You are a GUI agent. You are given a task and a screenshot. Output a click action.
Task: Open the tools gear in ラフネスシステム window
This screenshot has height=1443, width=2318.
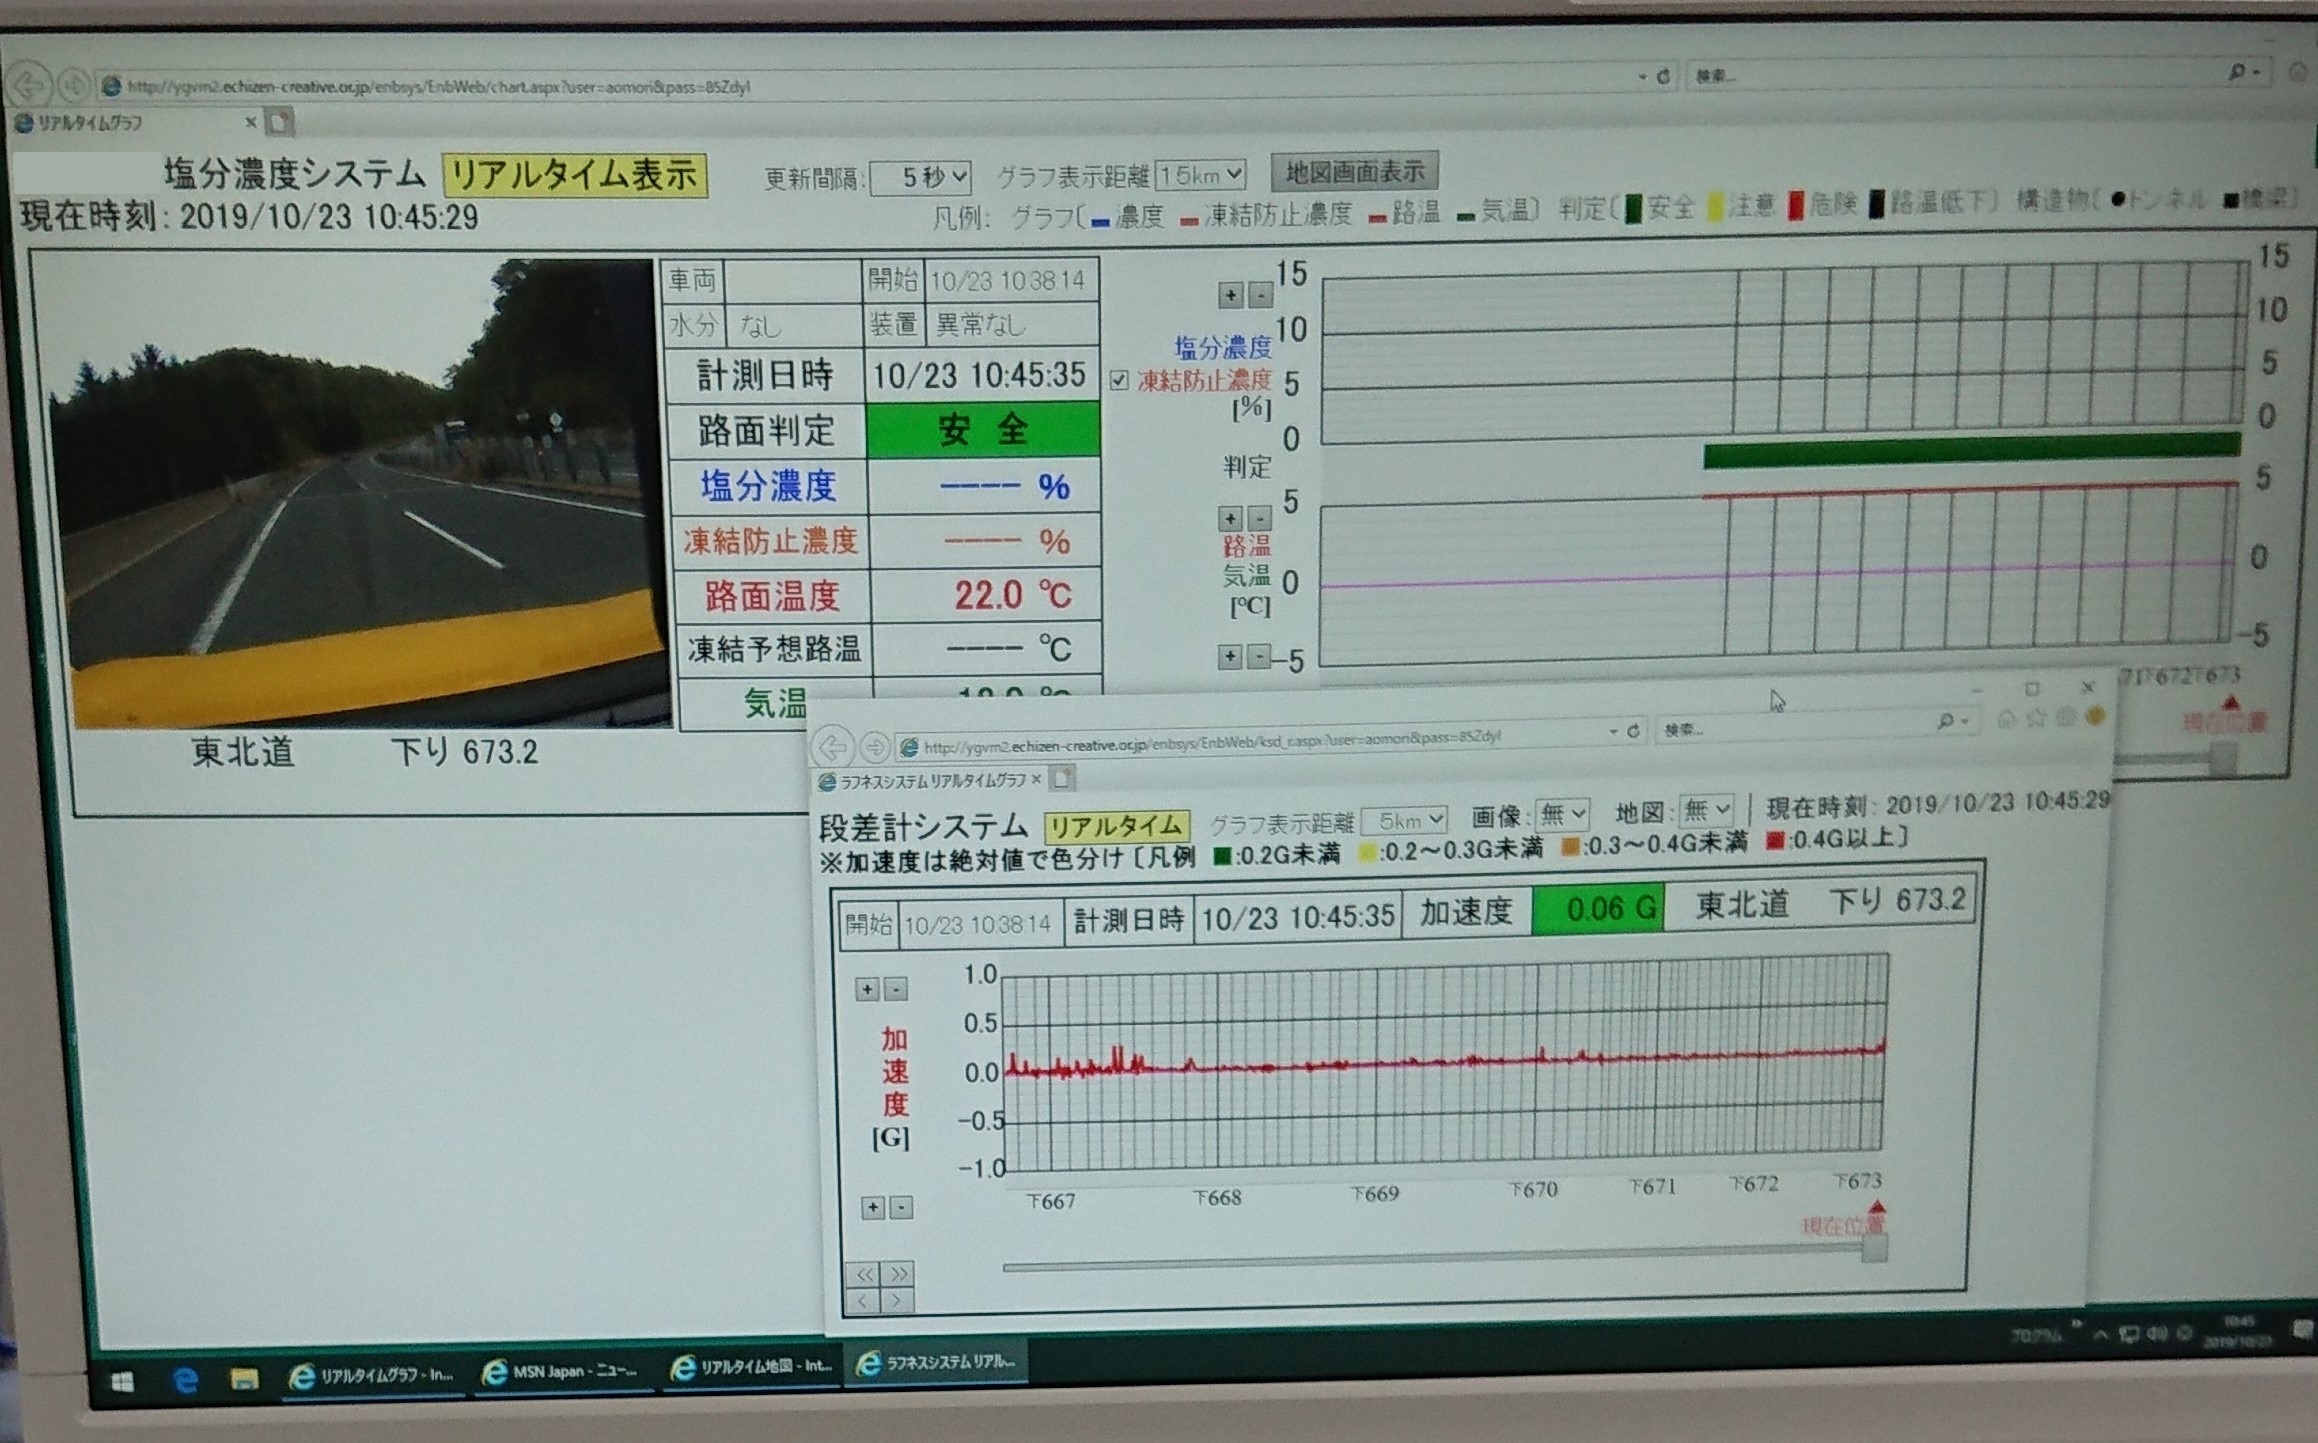2066,716
